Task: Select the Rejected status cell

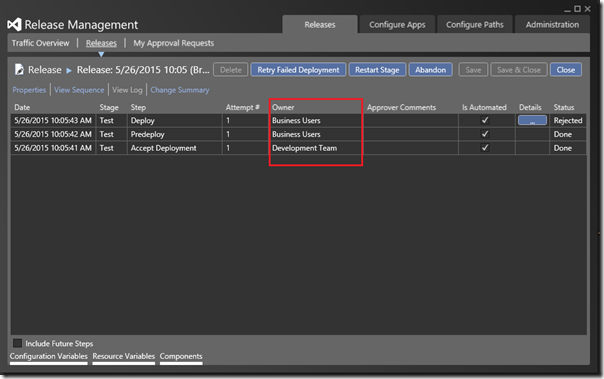Action: (x=568, y=121)
